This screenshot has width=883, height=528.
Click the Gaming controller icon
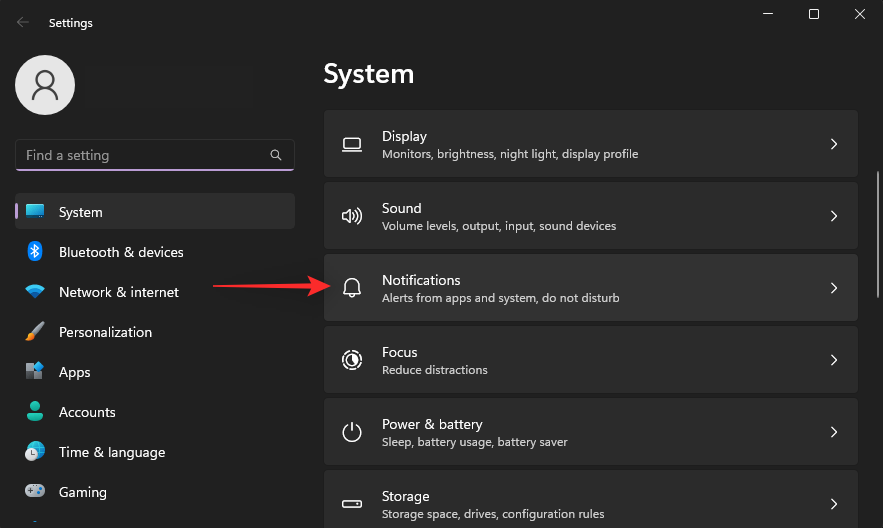(35, 492)
